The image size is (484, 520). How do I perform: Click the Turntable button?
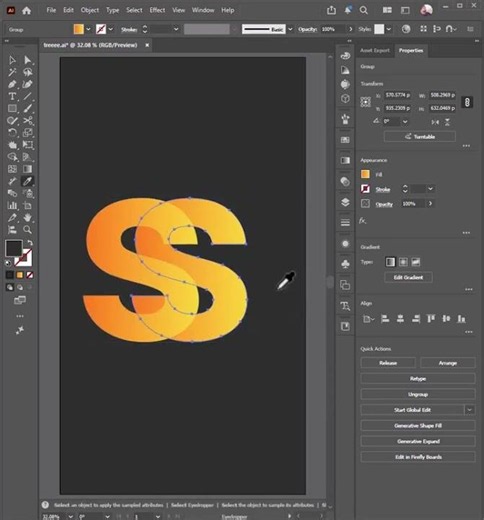tap(419, 137)
